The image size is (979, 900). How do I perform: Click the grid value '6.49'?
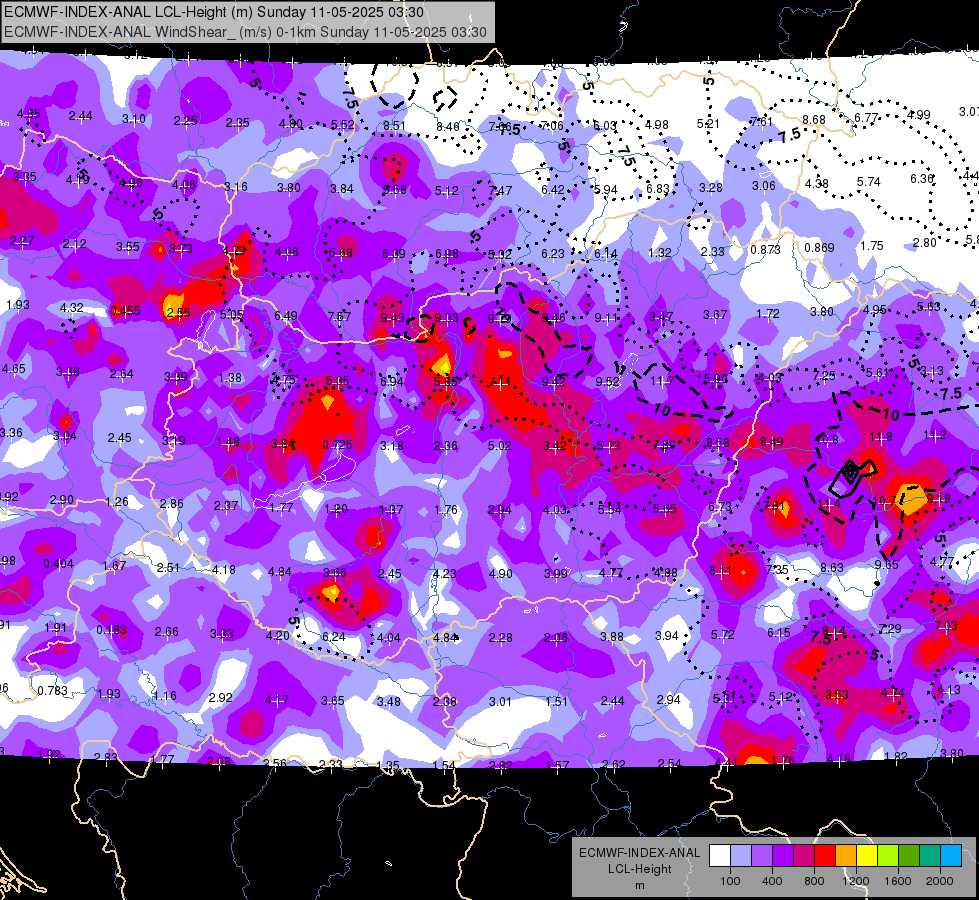(x=286, y=315)
